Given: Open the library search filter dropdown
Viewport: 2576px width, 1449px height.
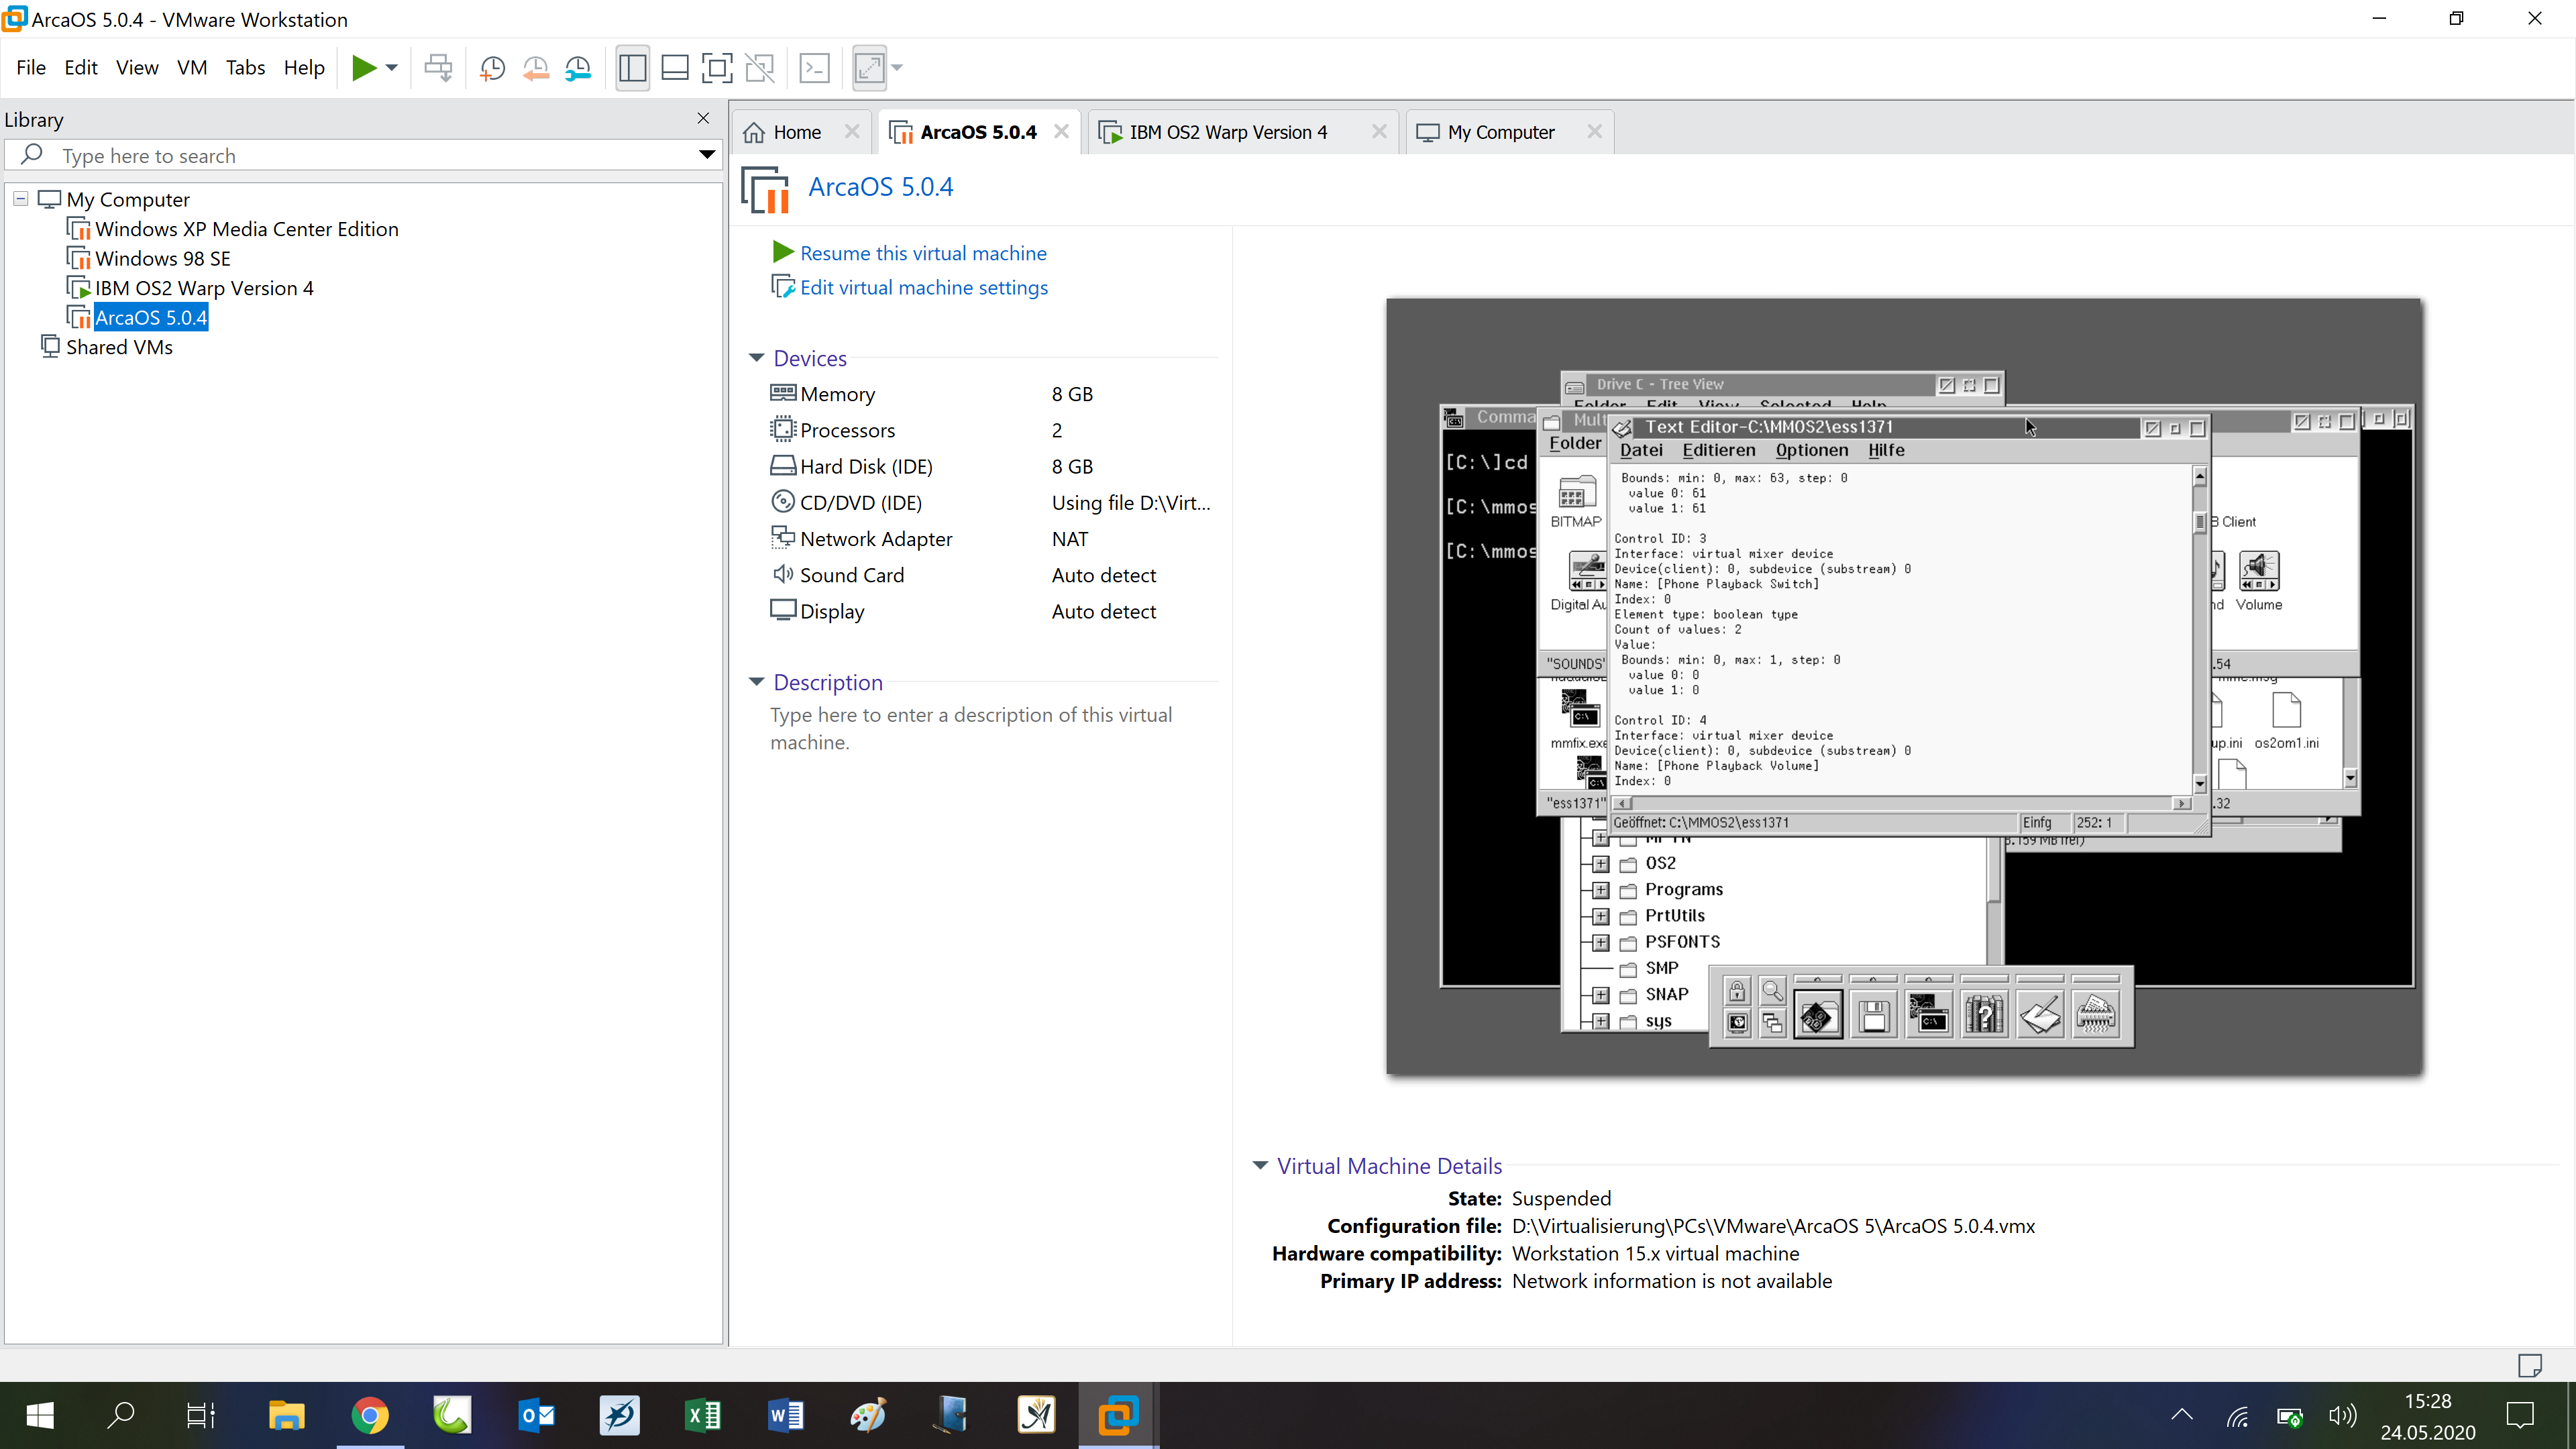Looking at the screenshot, I should tap(707, 155).
